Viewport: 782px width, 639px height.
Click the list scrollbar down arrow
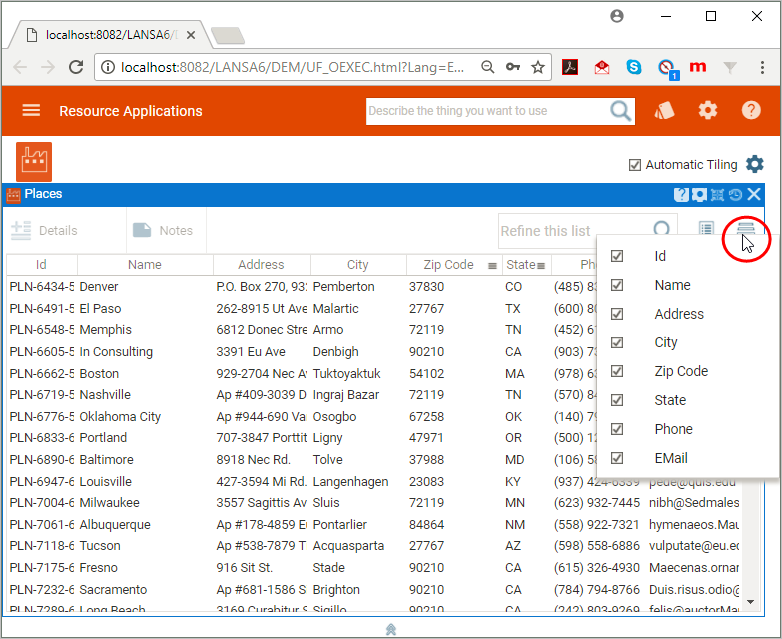750,602
